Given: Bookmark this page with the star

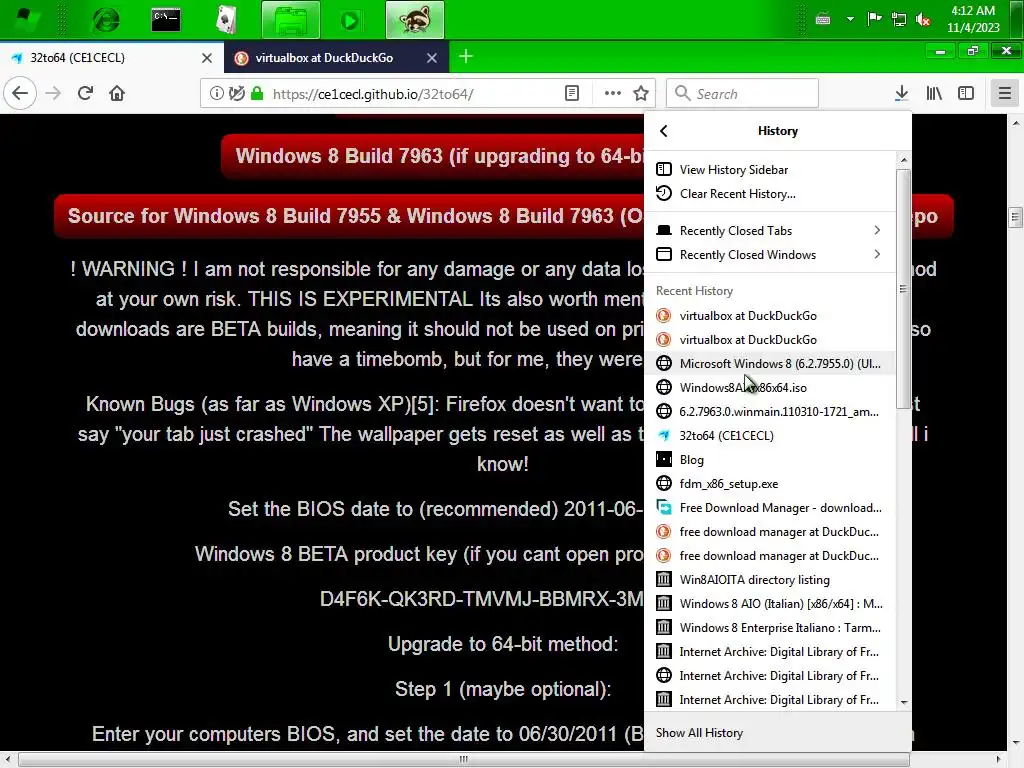Looking at the screenshot, I should [x=641, y=93].
